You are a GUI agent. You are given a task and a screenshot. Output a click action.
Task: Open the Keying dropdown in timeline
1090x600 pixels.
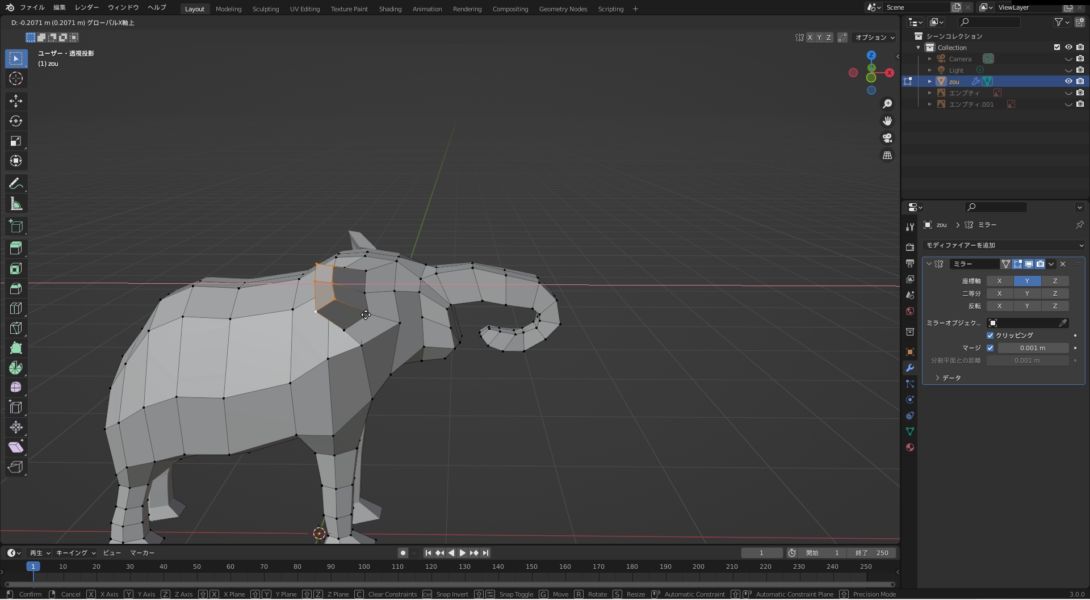point(76,553)
